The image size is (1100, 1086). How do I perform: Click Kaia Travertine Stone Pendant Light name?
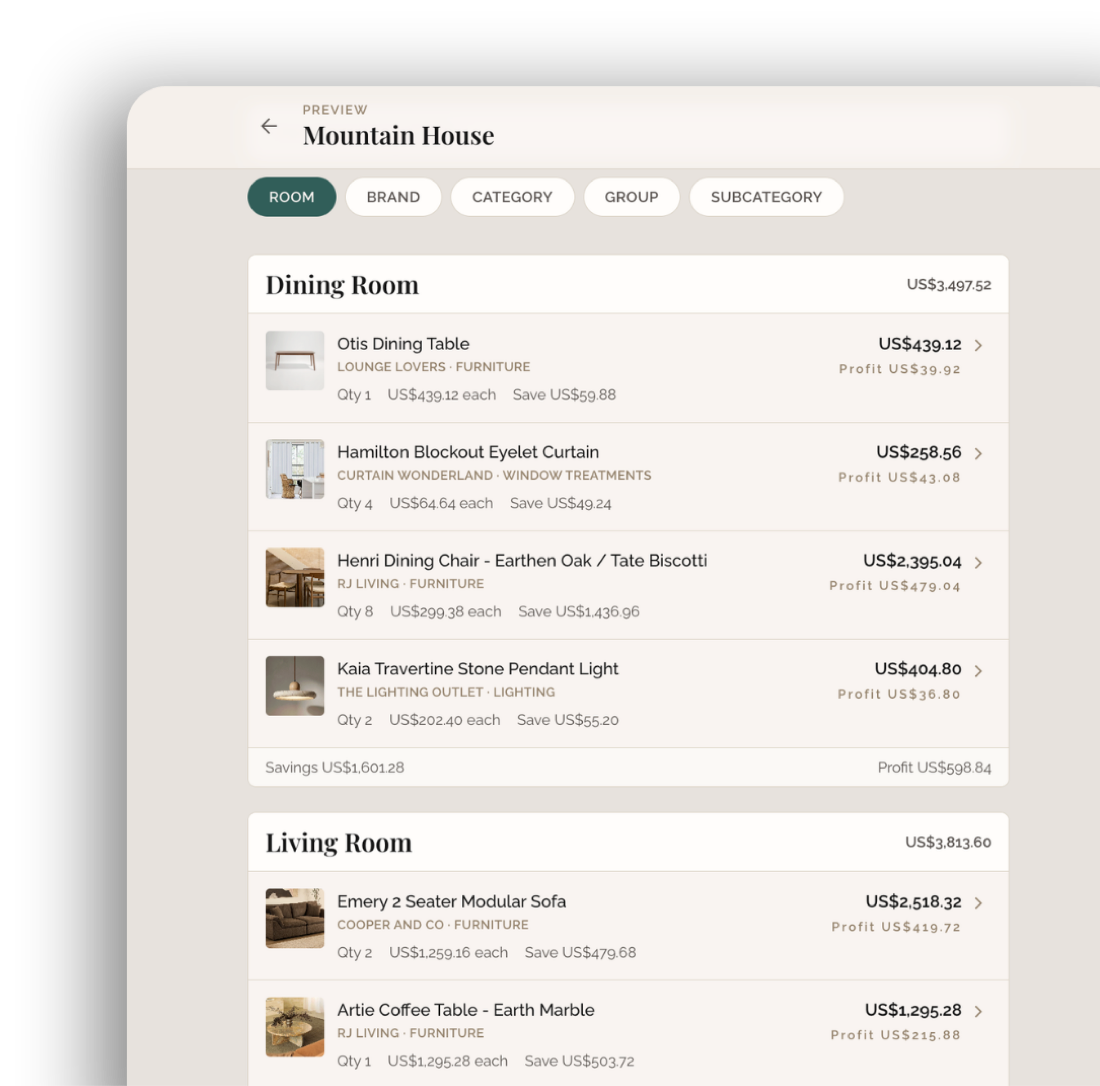pyautogui.click(x=478, y=669)
